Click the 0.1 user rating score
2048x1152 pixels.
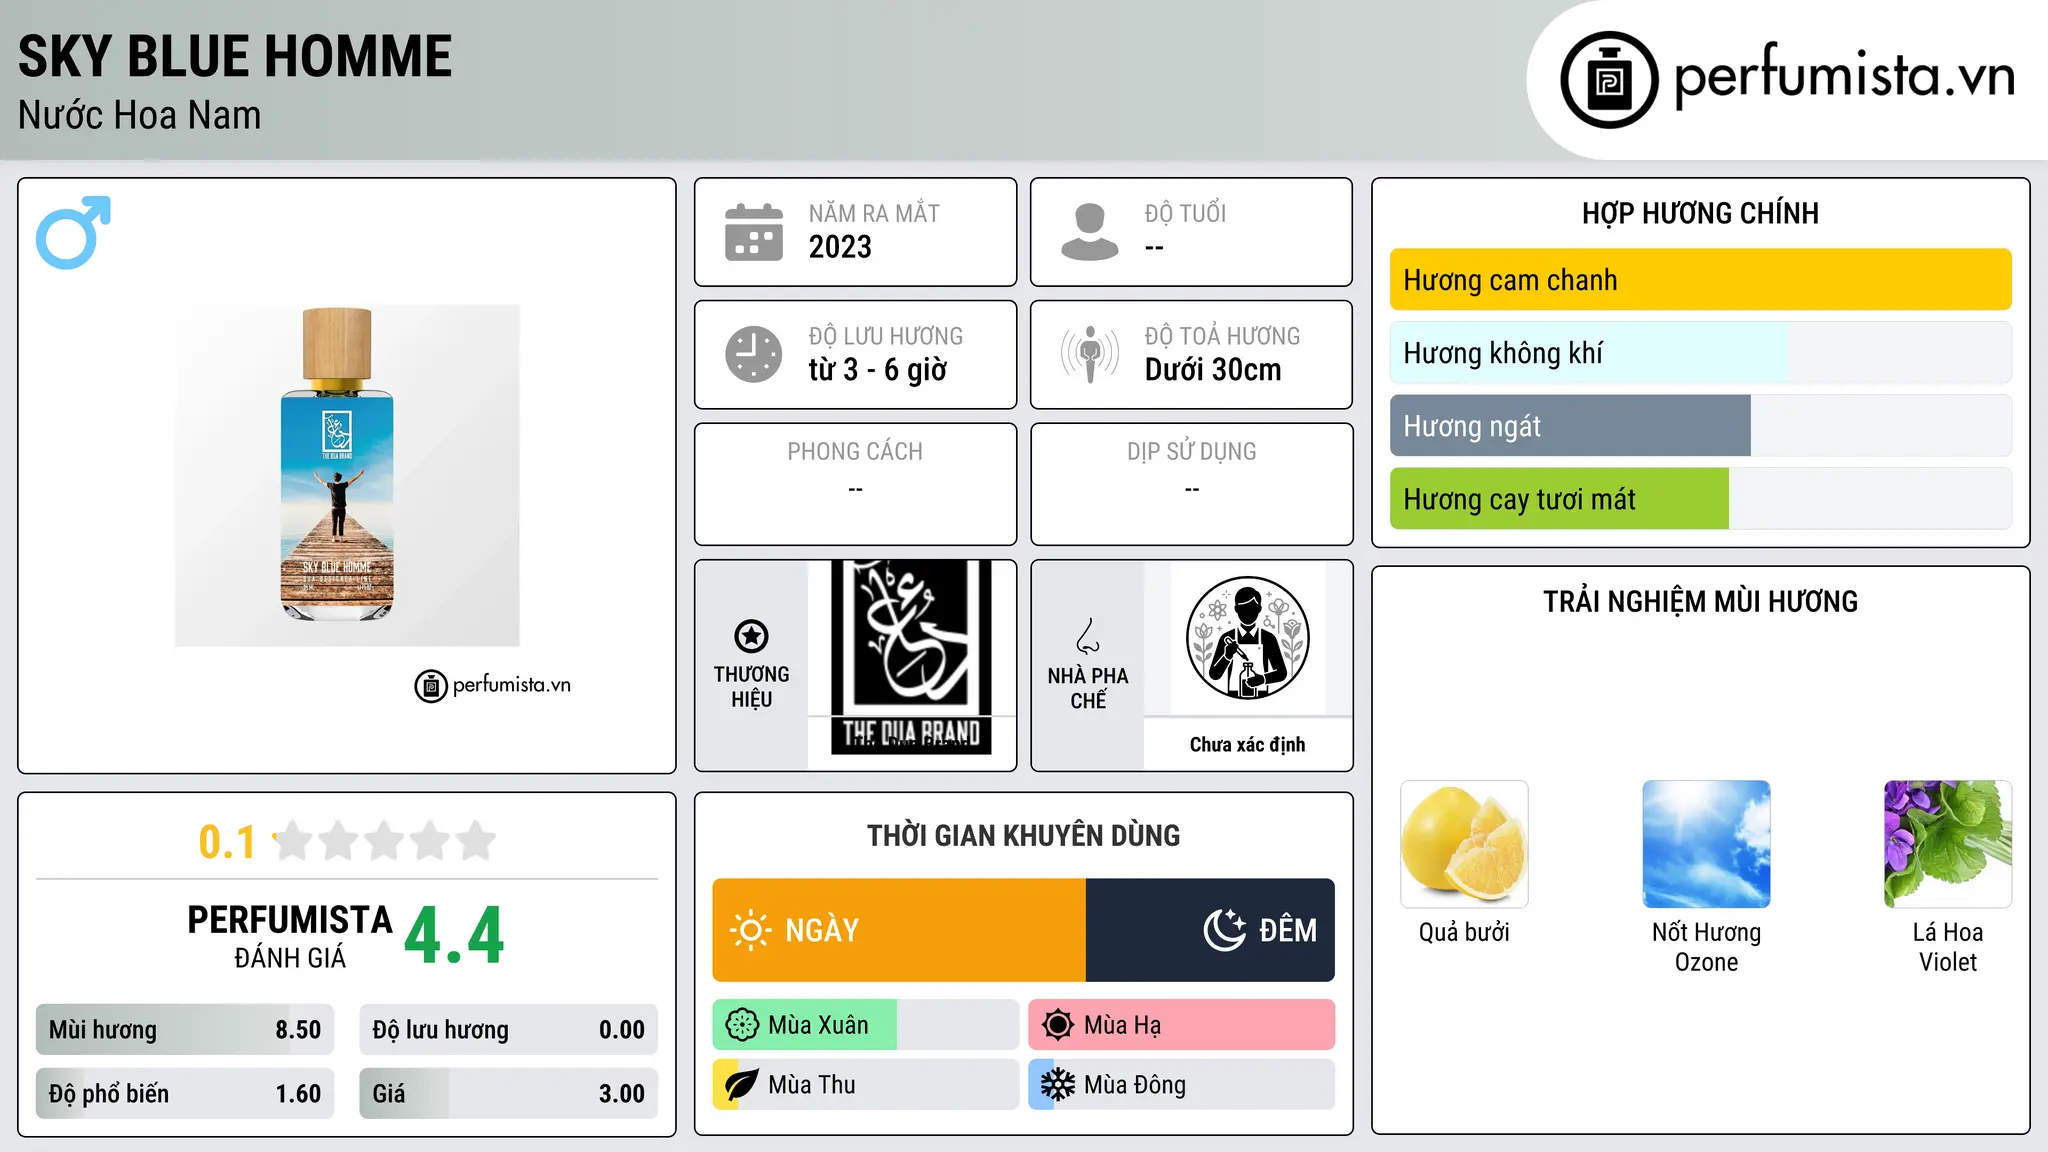(x=227, y=842)
